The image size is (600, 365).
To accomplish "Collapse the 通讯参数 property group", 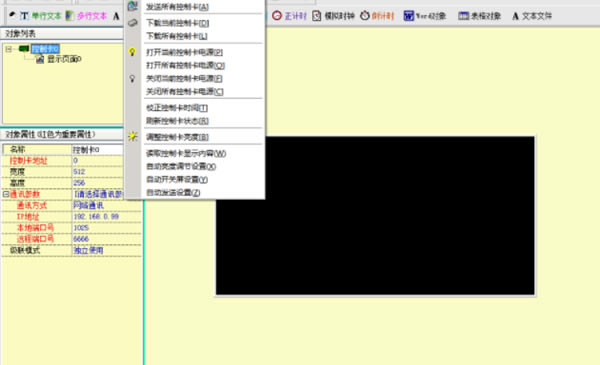I will (6, 194).
